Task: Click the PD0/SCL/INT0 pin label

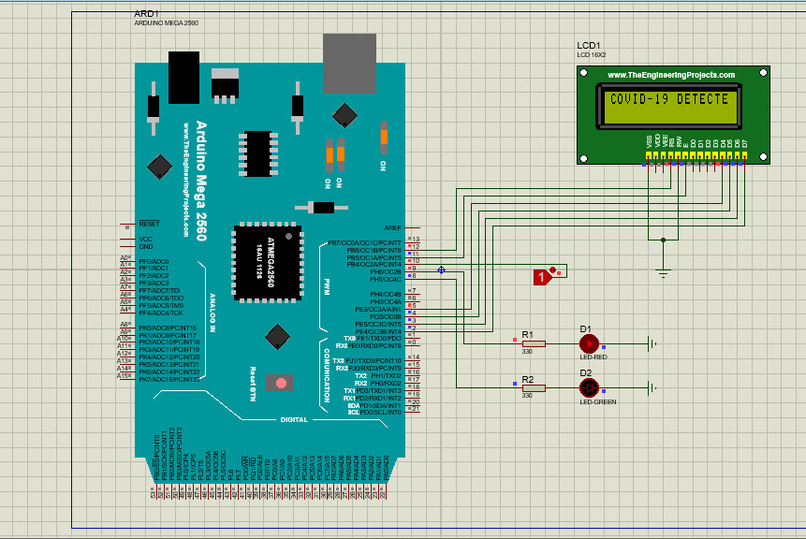Action: pyautogui.click(x=380, y=413)
